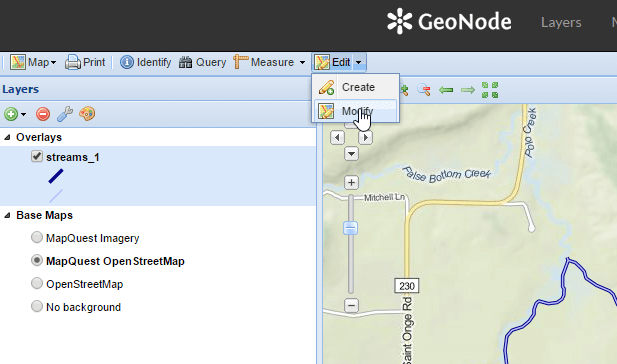Image resolution: width=617 pixels, height=364 pixels.
Task: Select MapQuest OpenStreetMap radio button
Action: (x=37, y=261)
